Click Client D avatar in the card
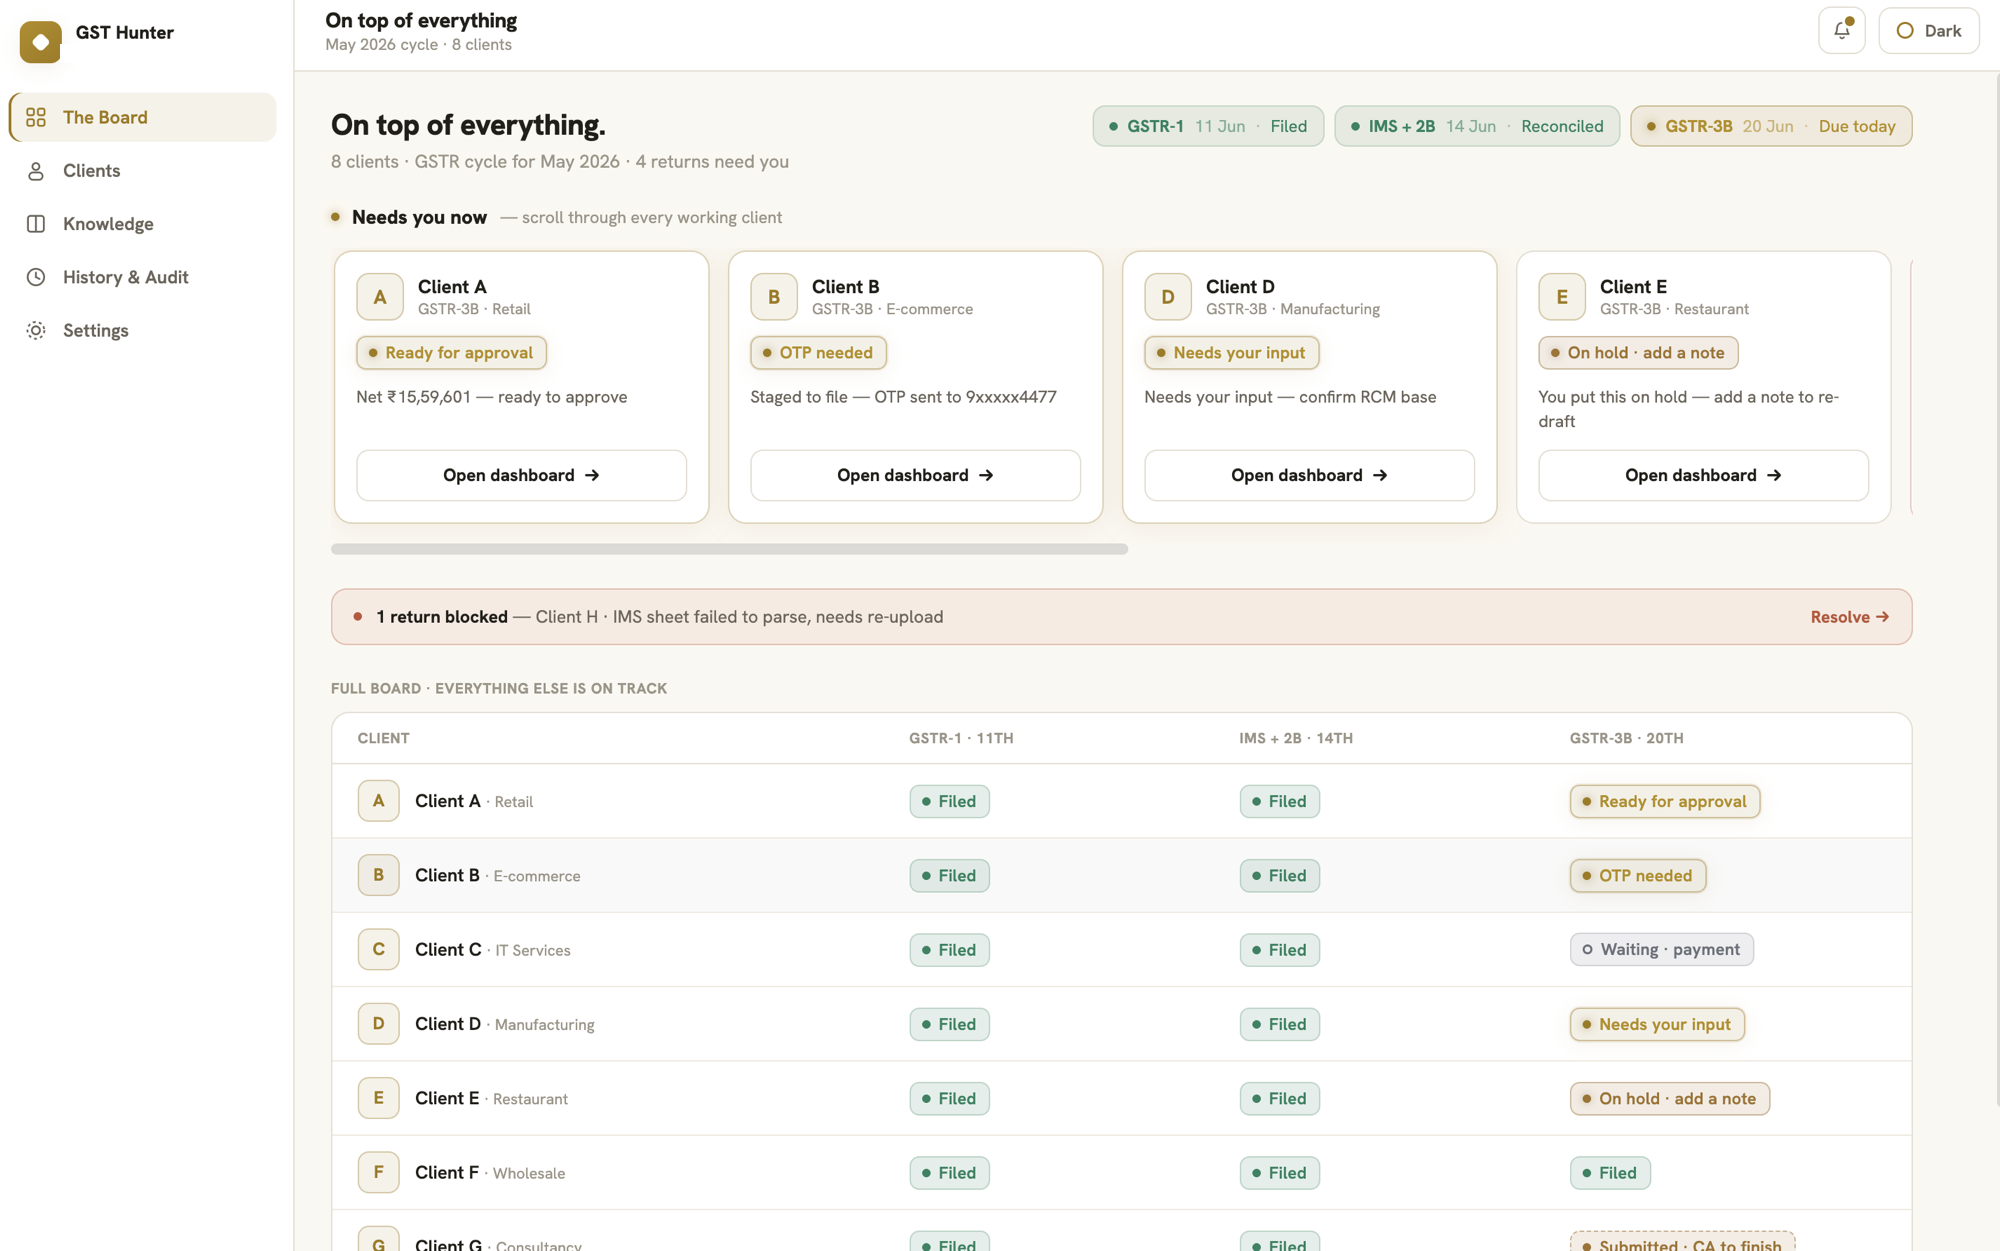 1168,297
